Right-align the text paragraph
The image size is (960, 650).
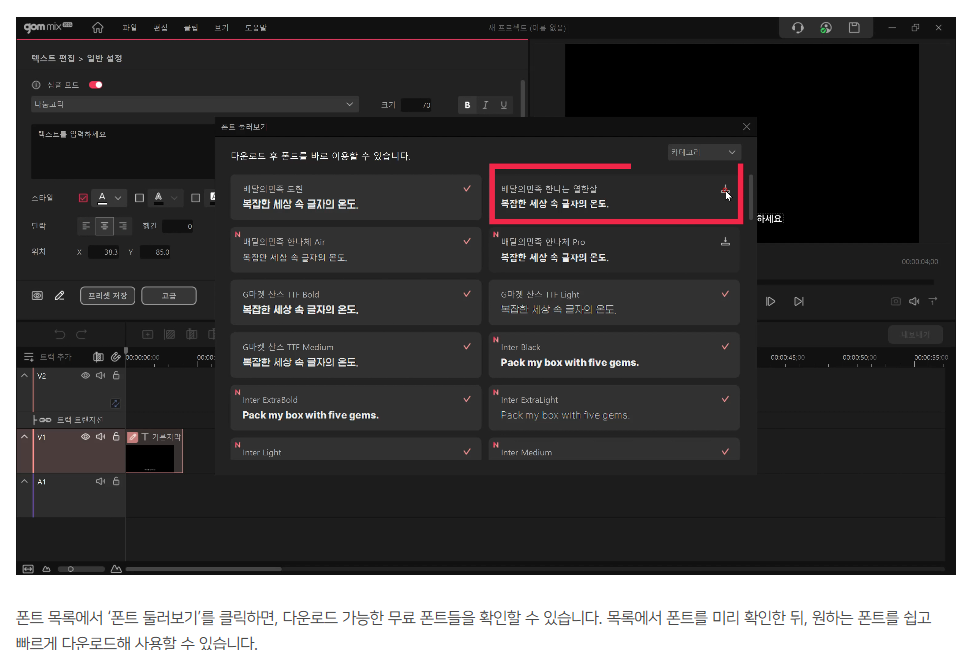[x=123, y=226]
